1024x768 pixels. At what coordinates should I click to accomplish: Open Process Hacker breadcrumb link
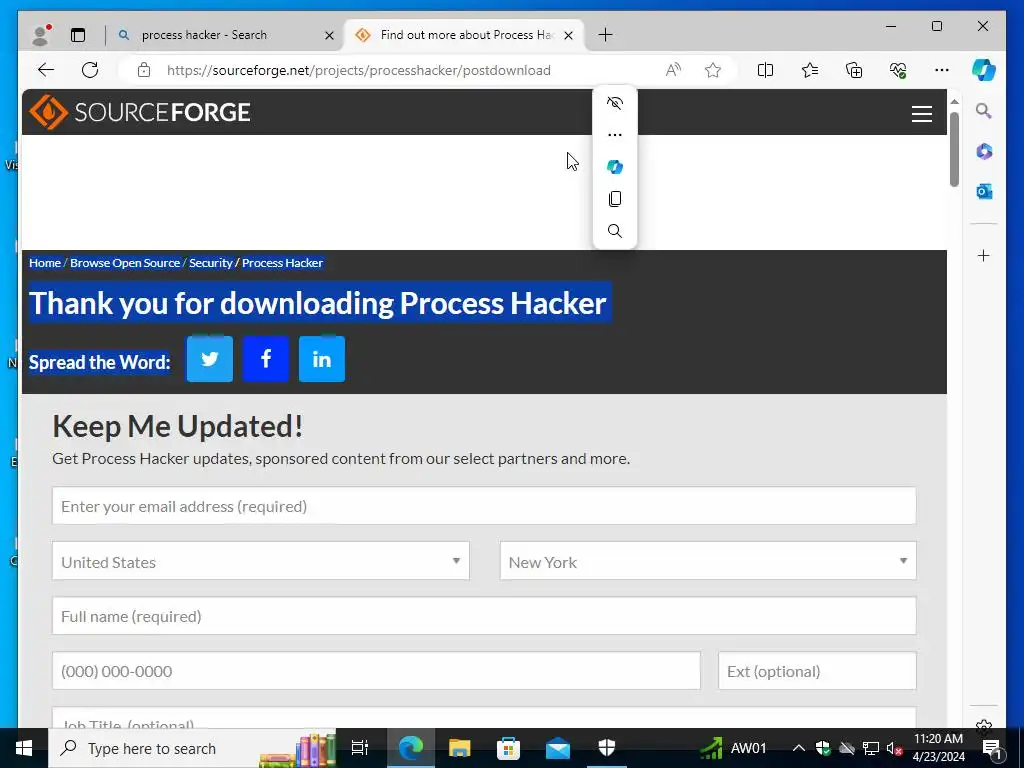282,263
